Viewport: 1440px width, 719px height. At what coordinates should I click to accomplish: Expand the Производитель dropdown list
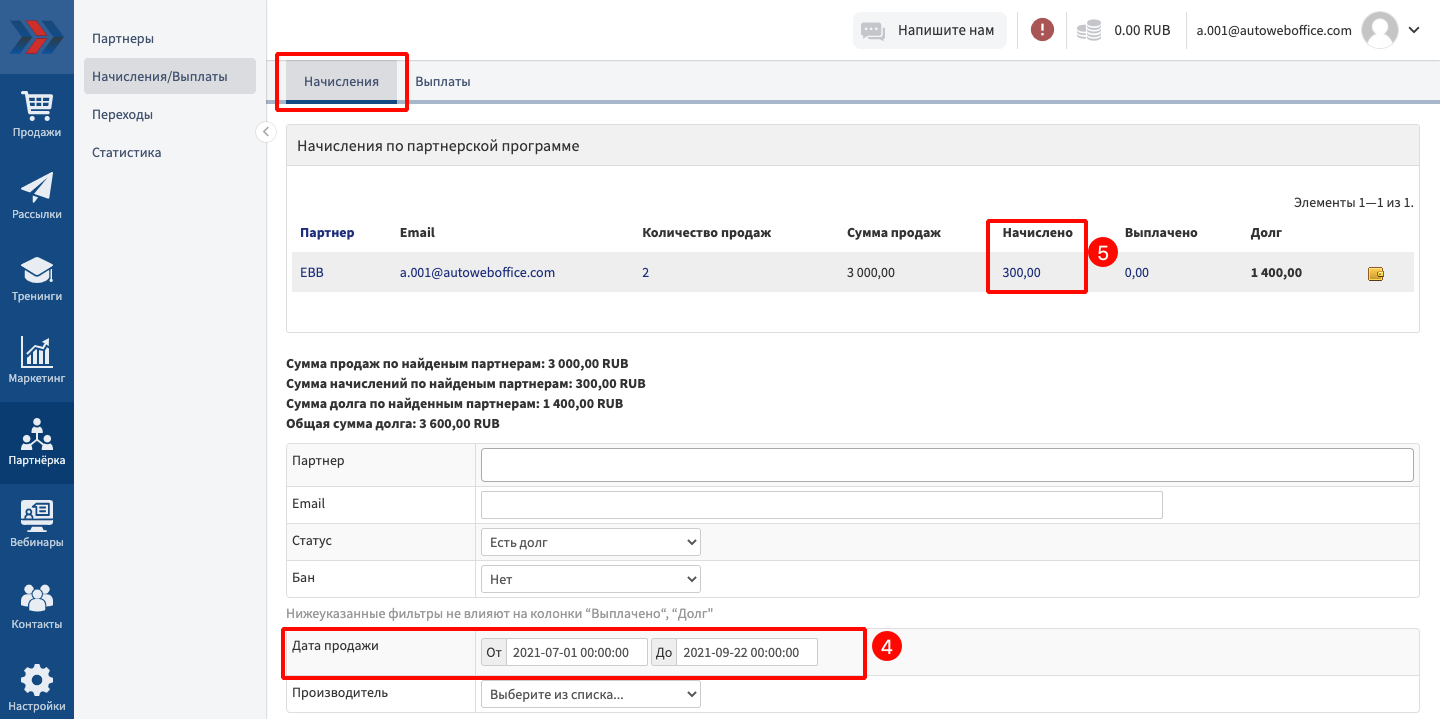click(590, 694)
